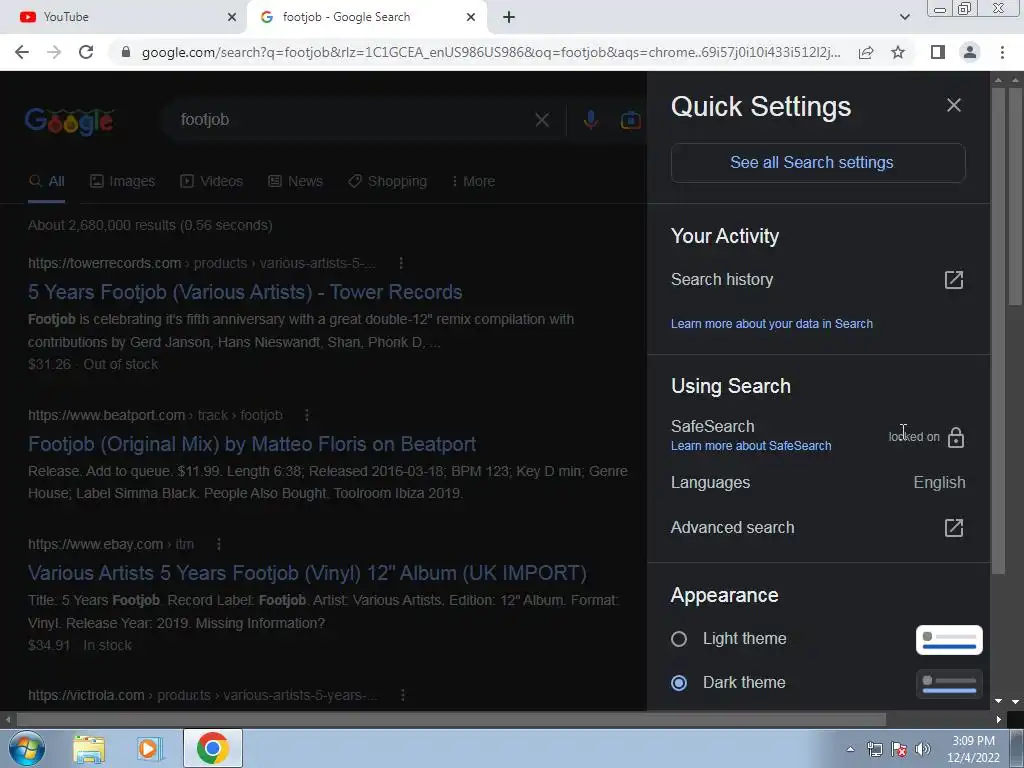Open options menu for beatport.com result
This screenshot has height=768, width=1024.
pos(307,415)
